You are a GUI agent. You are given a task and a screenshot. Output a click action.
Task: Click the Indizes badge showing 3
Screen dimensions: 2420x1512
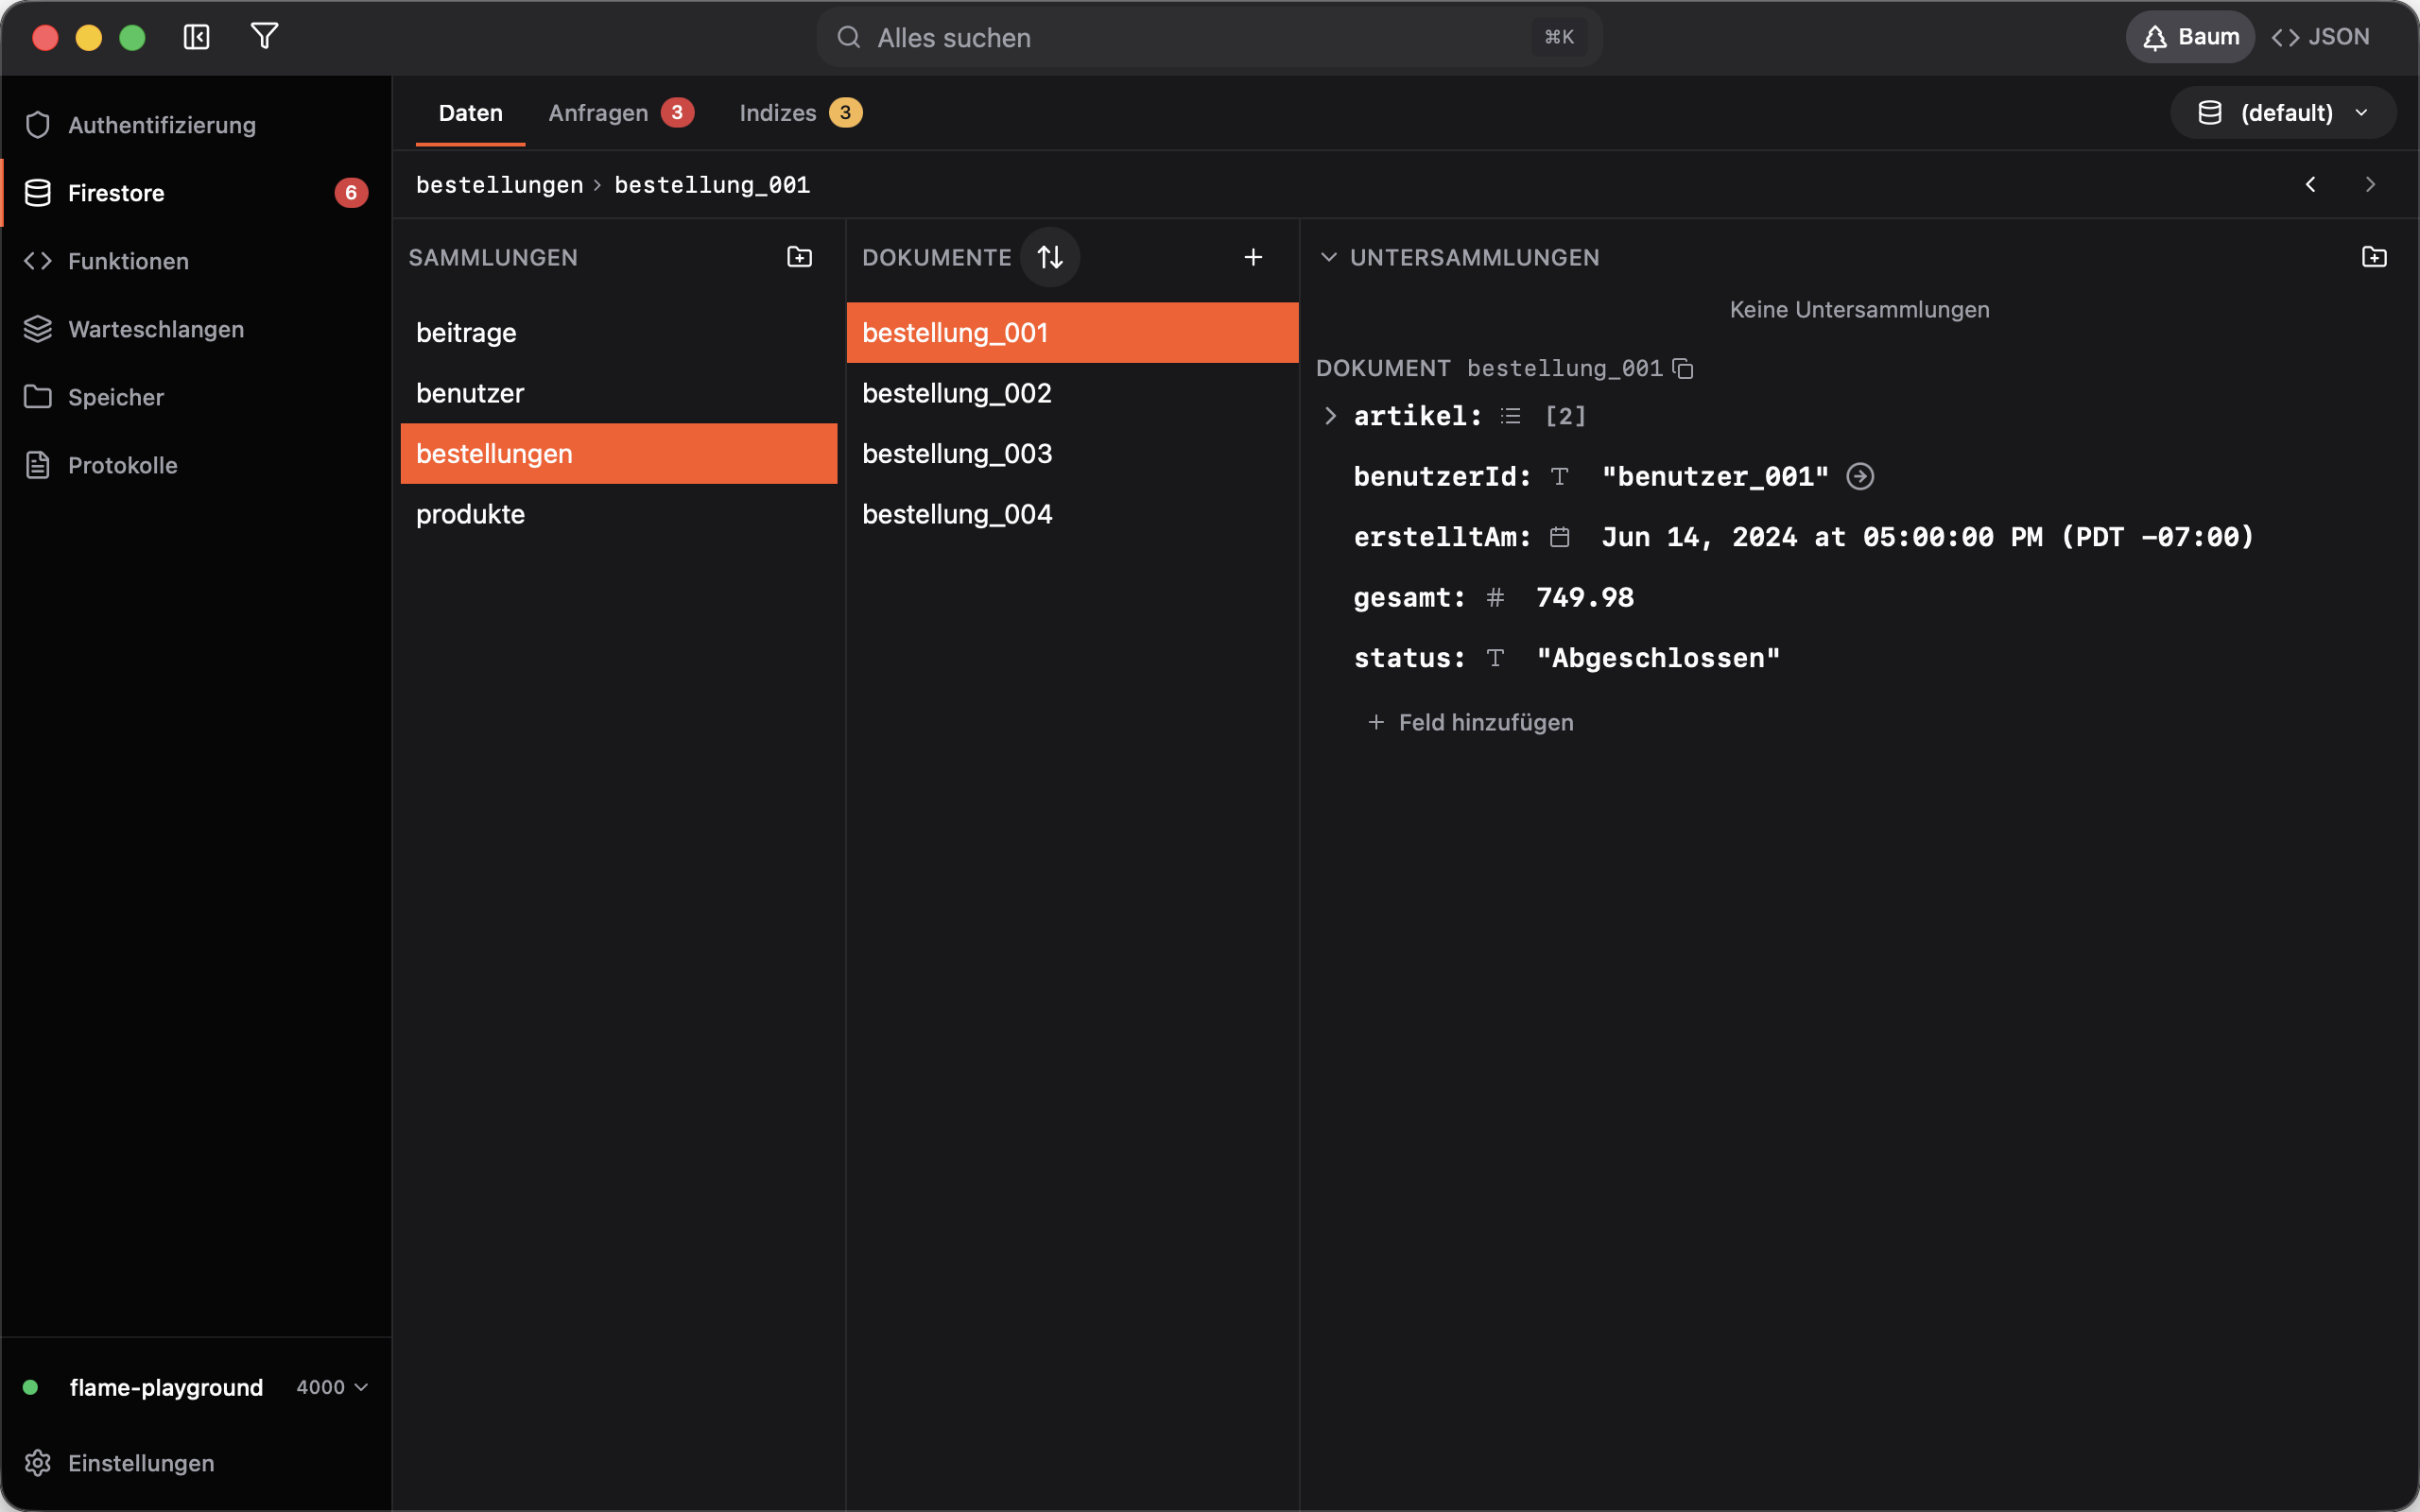845,112
